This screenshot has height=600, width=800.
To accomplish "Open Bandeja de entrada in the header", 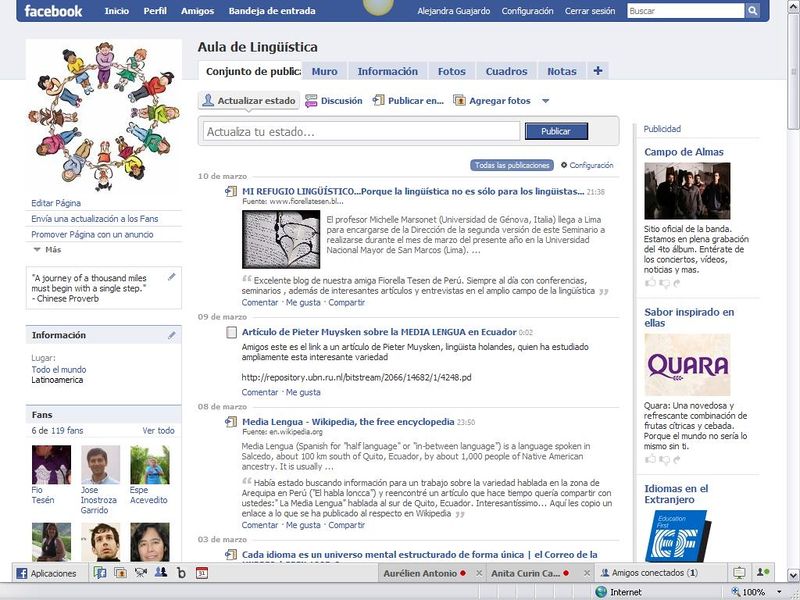I will coord(272,10).
